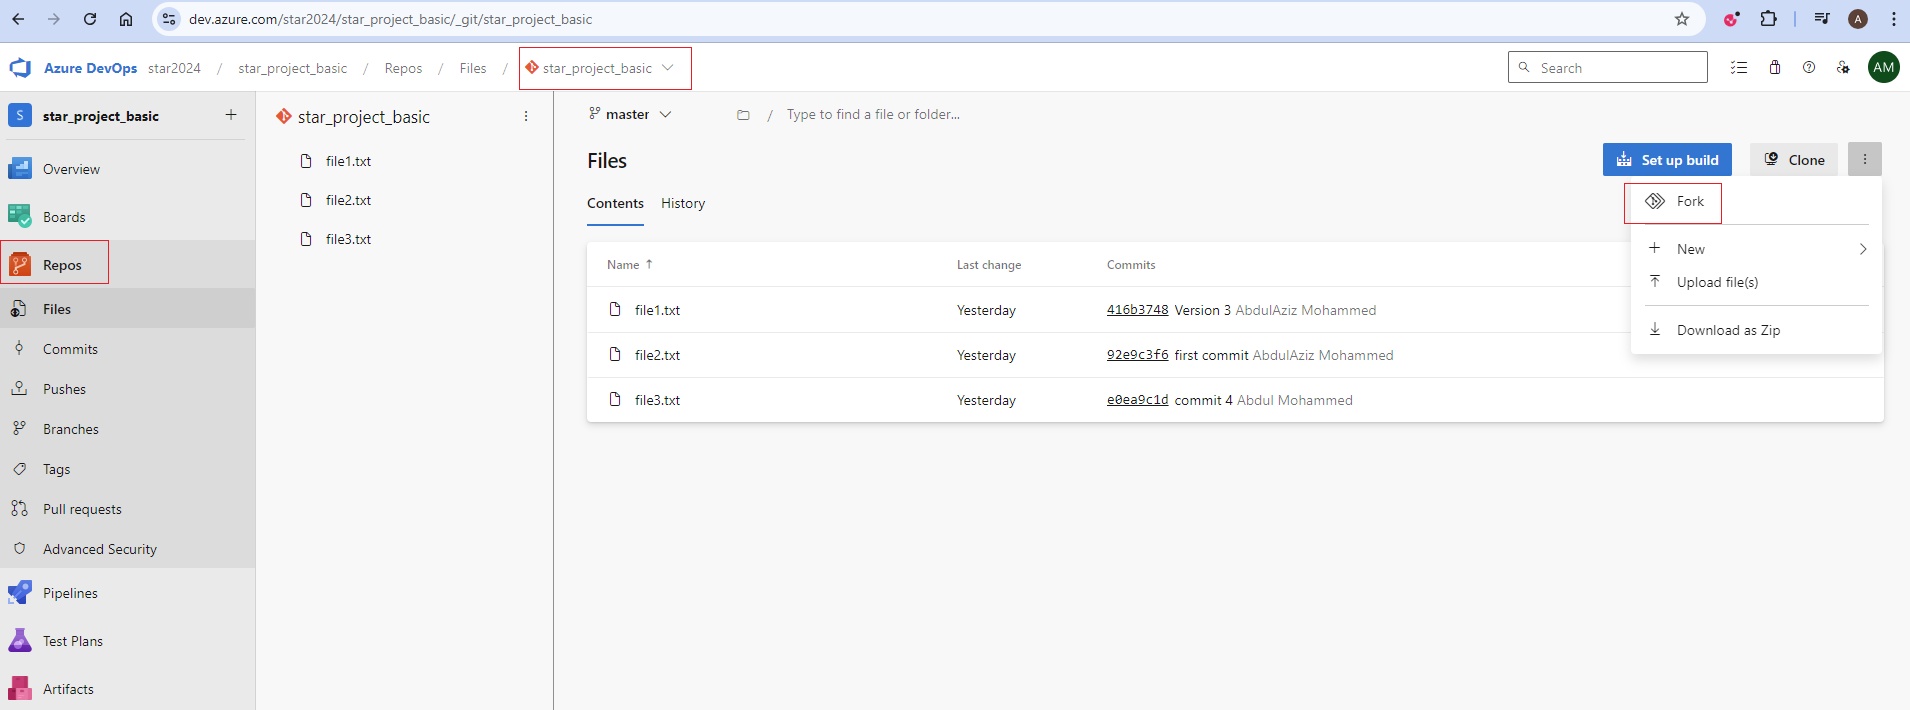Click the Set up build button

point(1667,160)
